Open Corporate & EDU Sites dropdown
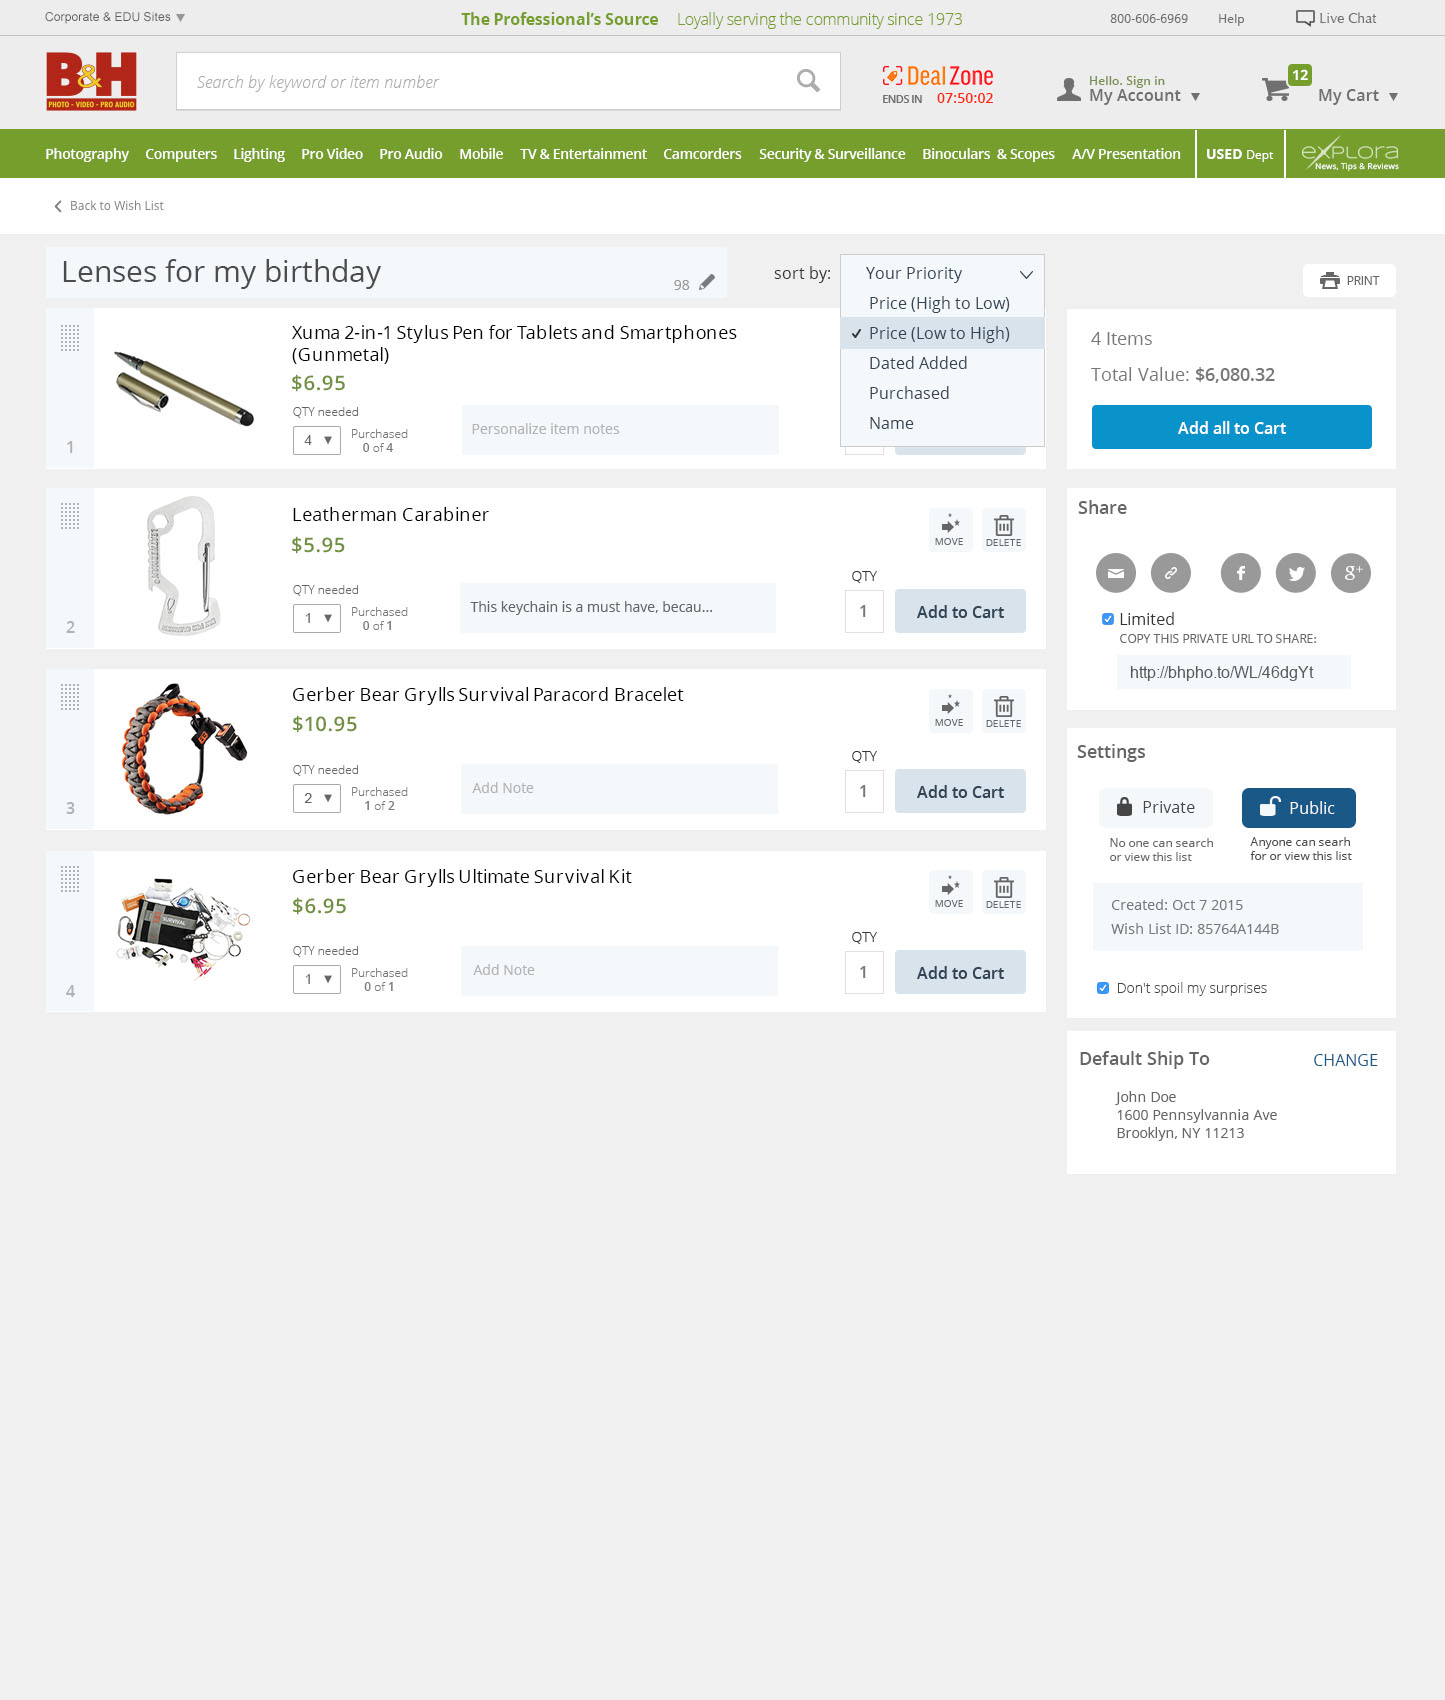 click(x=115, y=17)
